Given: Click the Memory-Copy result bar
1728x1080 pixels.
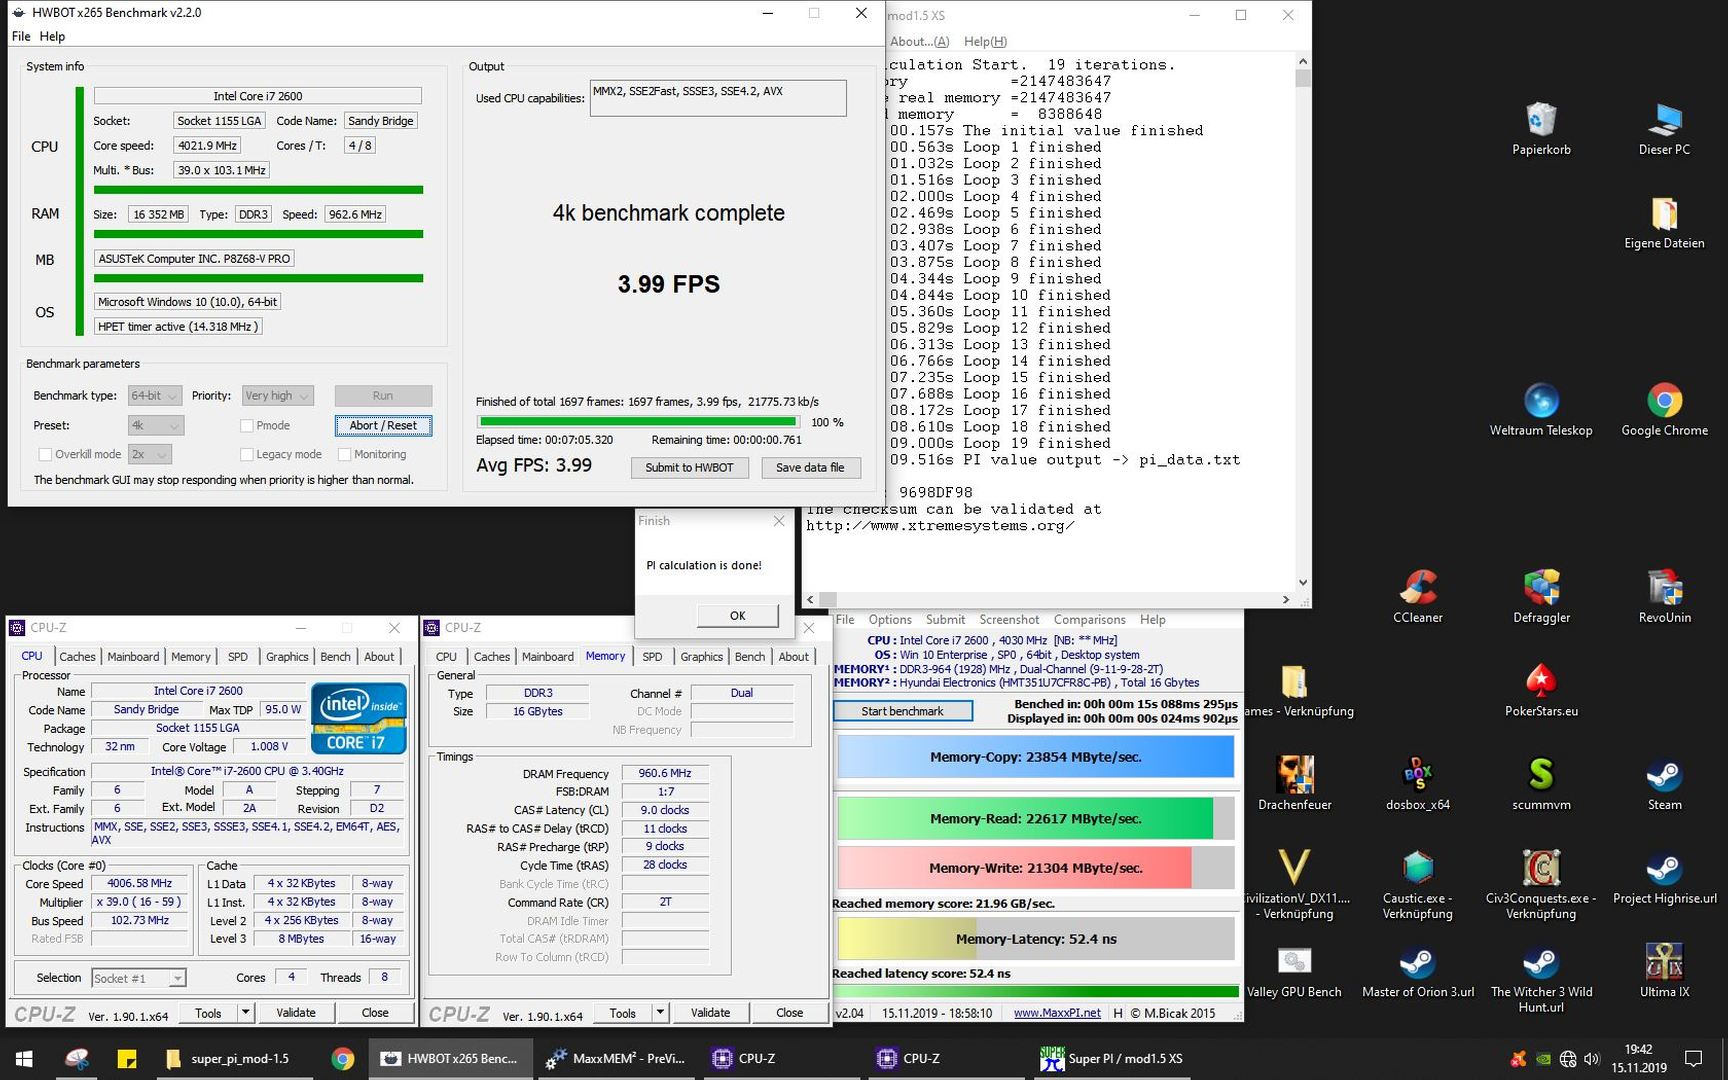Looking at the screenshot, I should tap(1035, 757).
